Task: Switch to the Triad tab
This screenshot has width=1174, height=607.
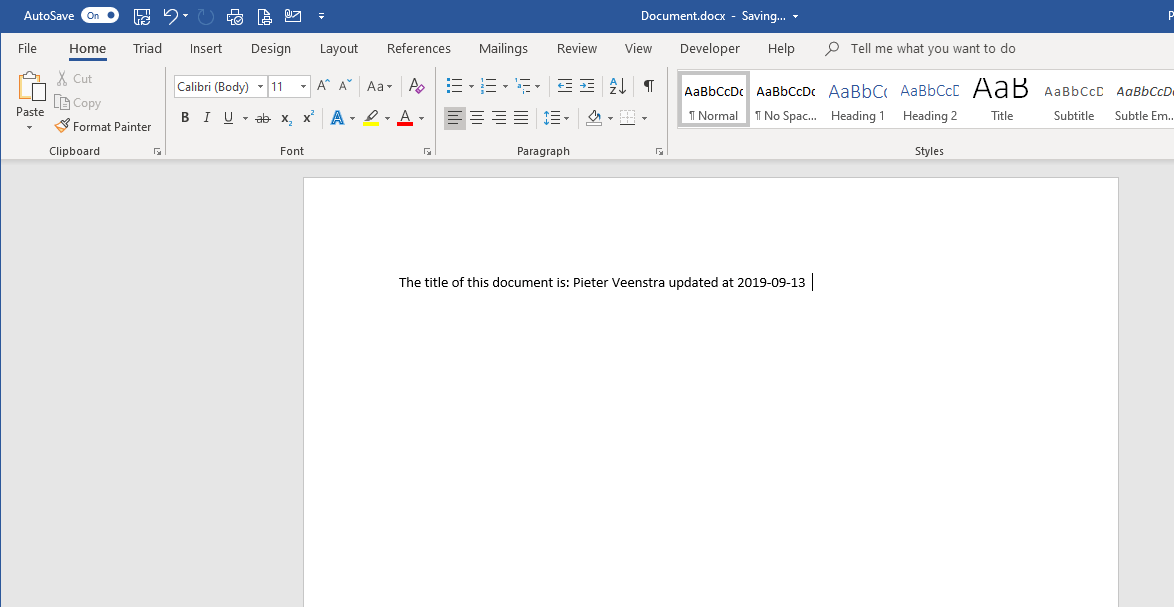Action: coord(147,49)
